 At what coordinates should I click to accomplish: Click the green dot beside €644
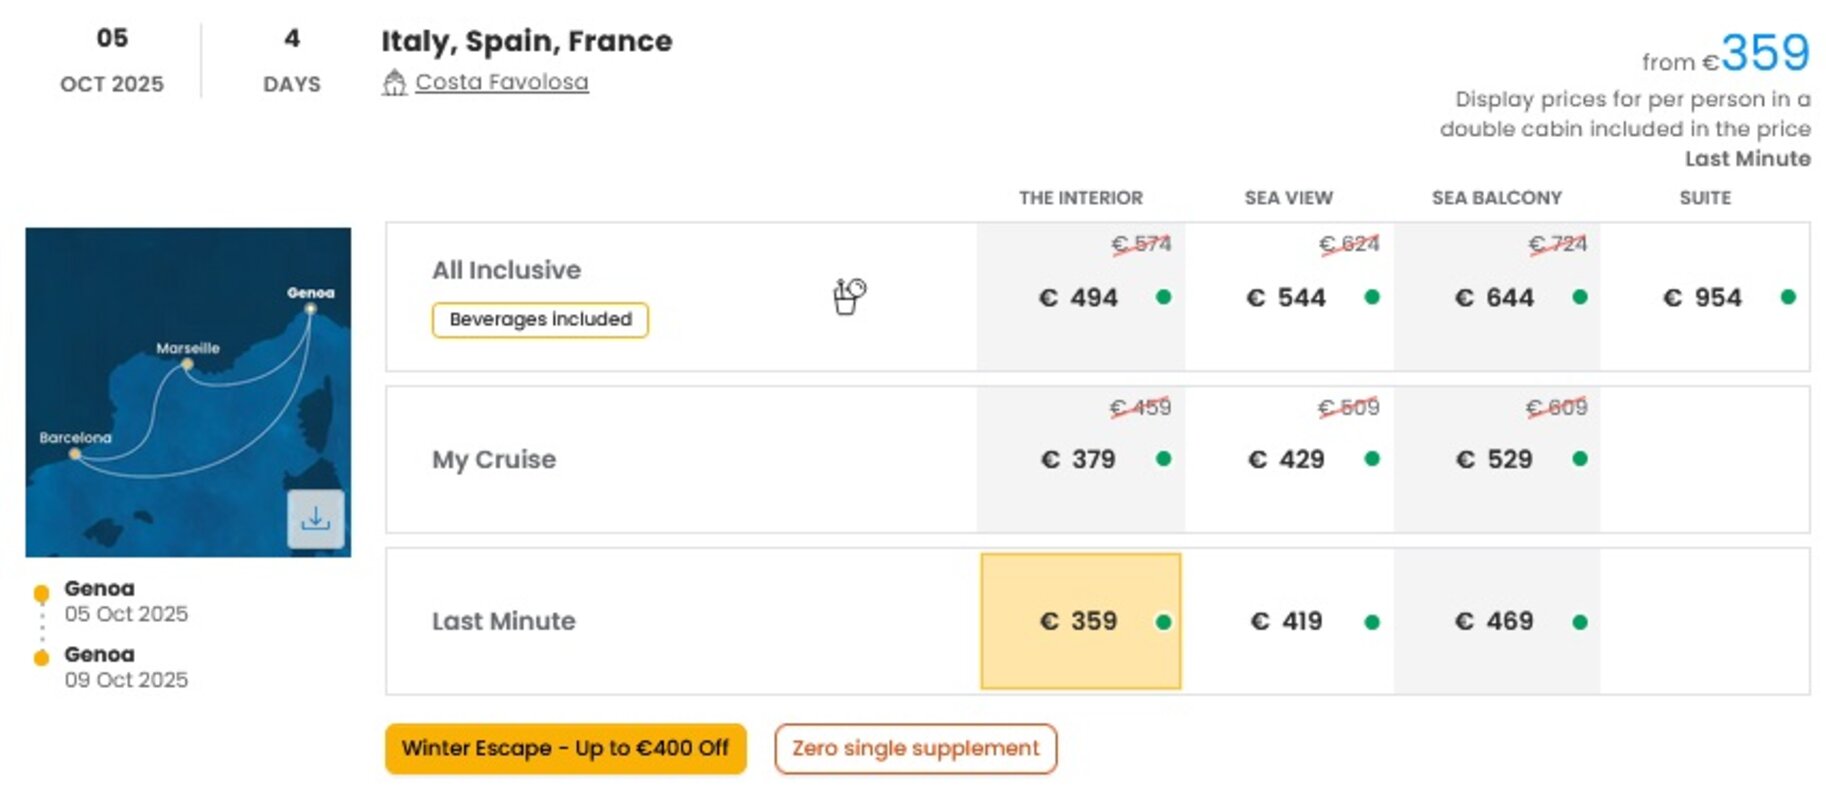click(1580, 297)
